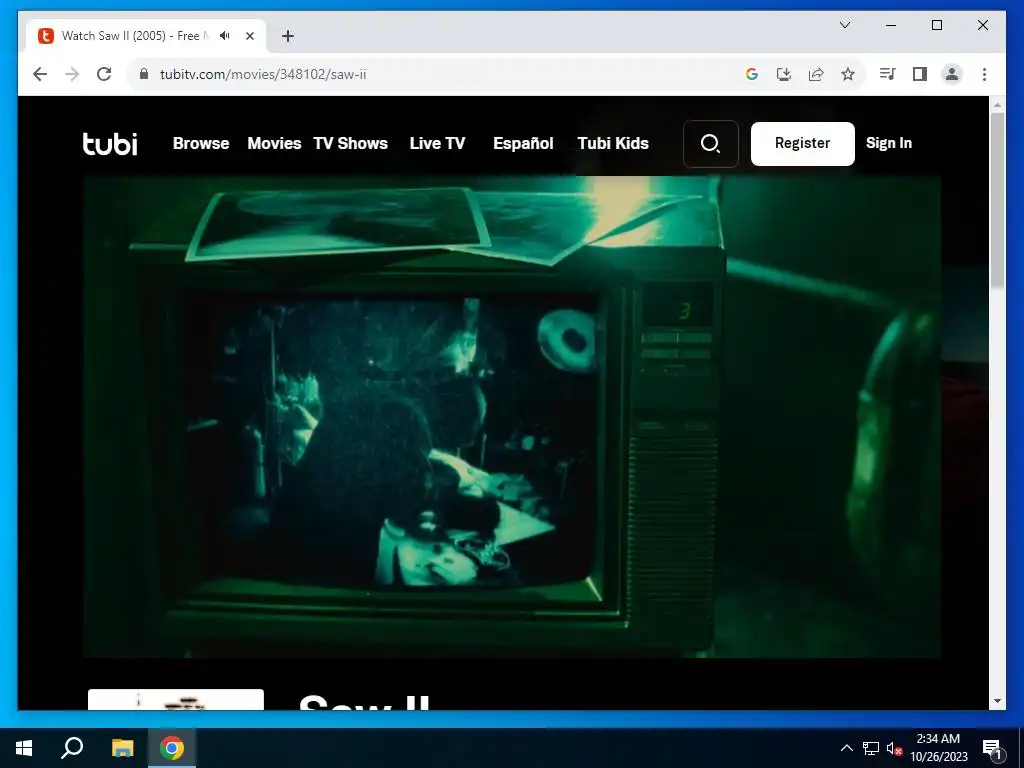Switch to Español section
The width and height of the screenshot is (1024, 768).
(523, 144)
